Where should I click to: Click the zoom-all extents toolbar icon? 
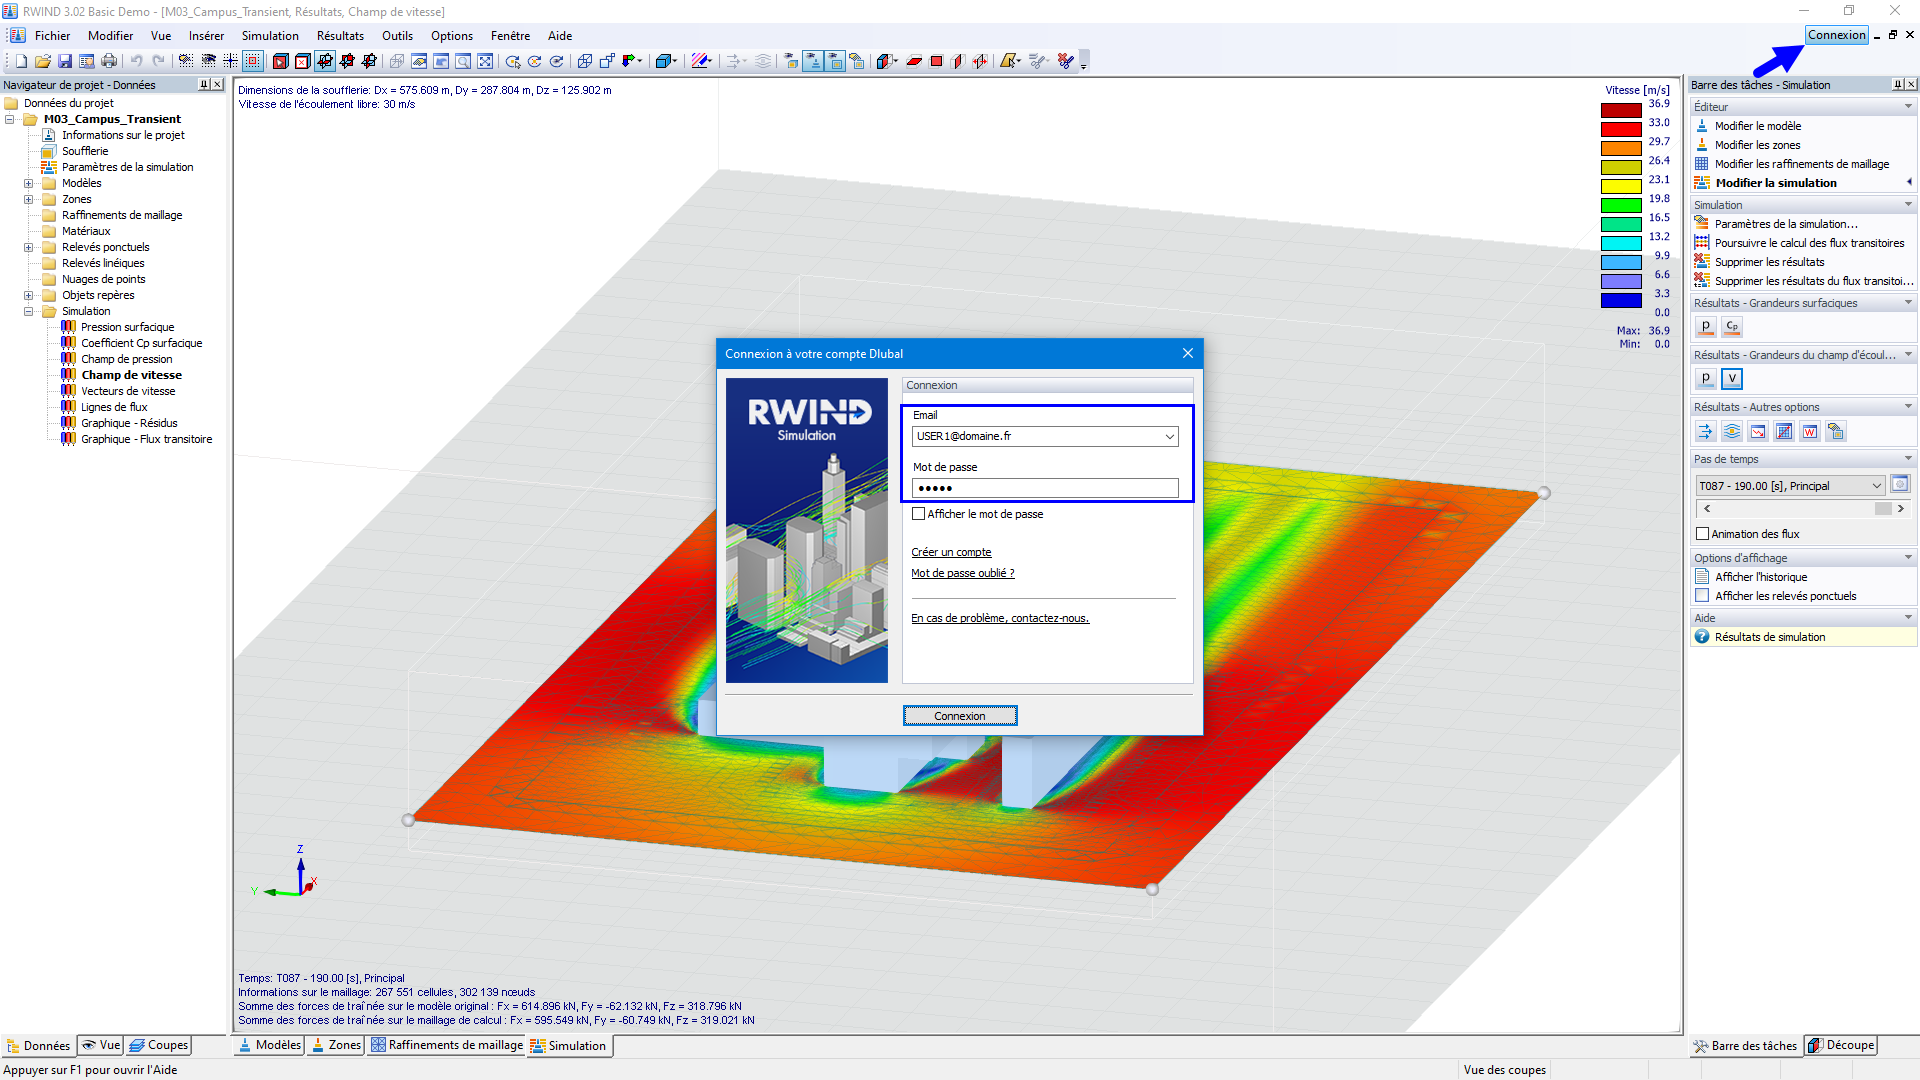485,61
